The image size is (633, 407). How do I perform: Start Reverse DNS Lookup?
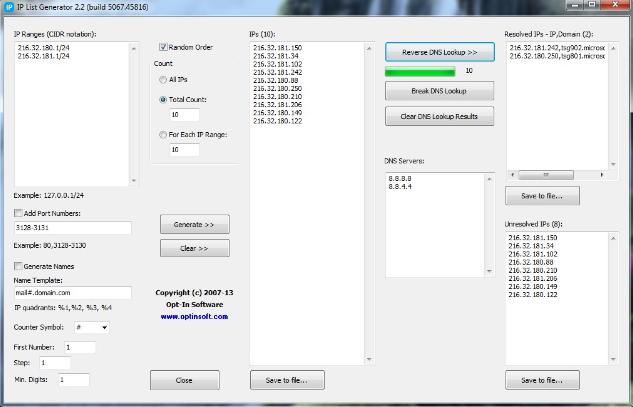(x=440, y=52)
